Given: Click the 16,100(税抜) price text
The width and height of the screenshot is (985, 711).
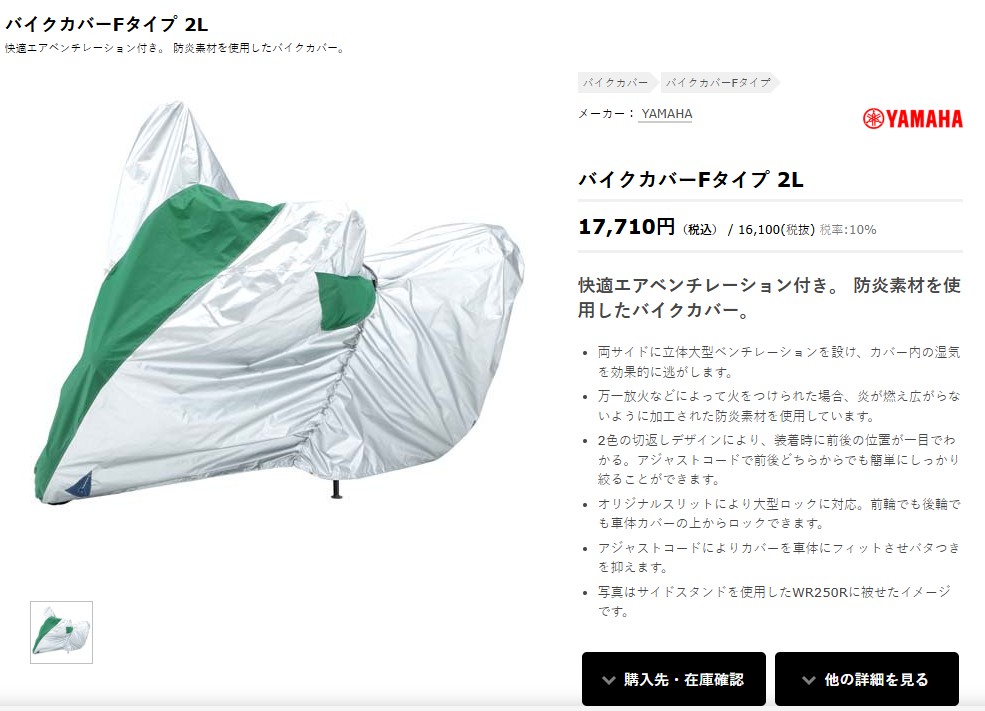Looking at the screenshot, I should 776,230.
